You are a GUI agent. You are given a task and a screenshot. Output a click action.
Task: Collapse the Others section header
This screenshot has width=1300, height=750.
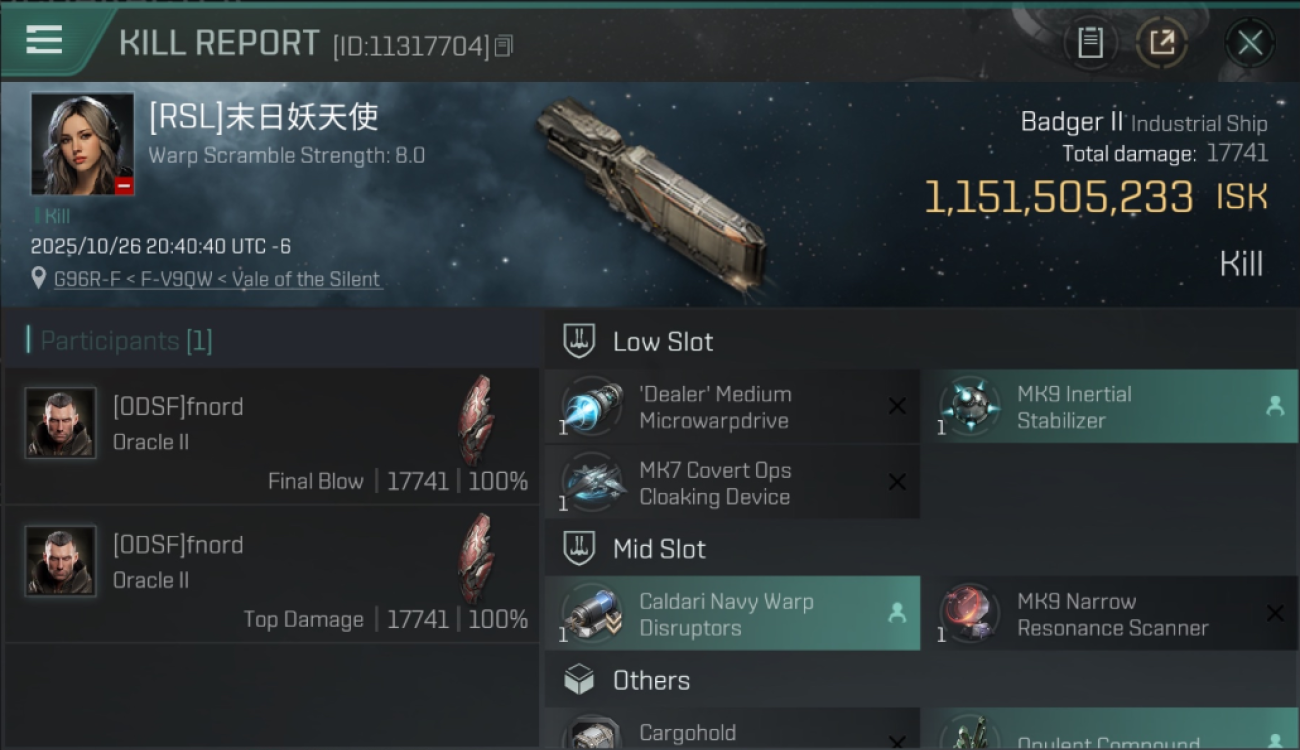point(921,681)
